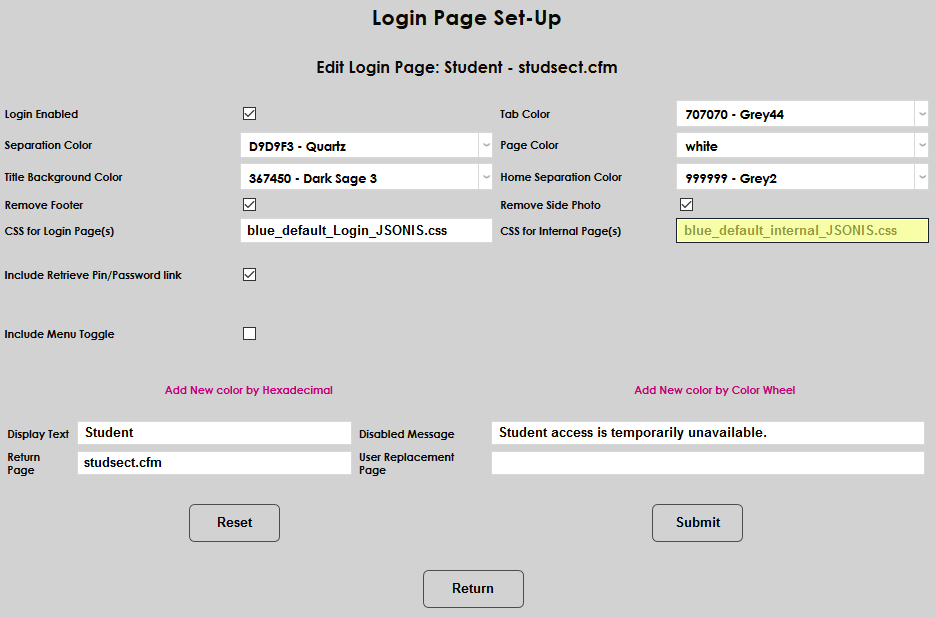This screenshot has height=618, width=936.
Task: Click the Return button
Action: coord(473,589)
